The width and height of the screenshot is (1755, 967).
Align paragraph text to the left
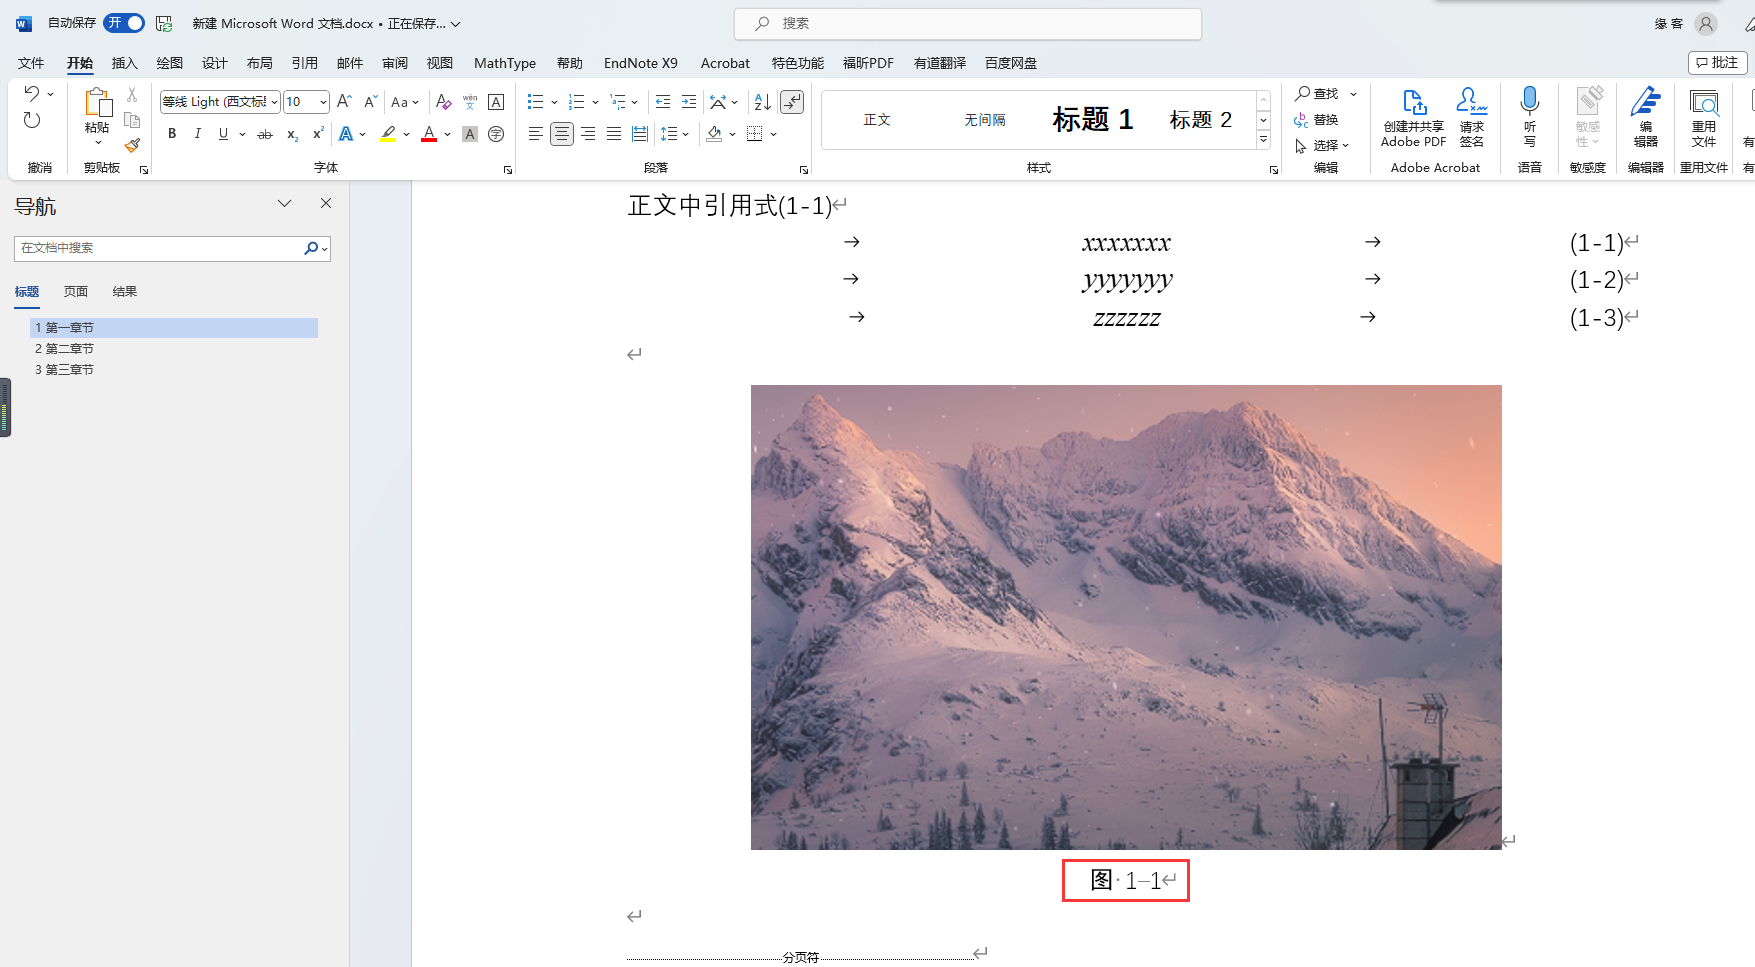coord(536,134)
